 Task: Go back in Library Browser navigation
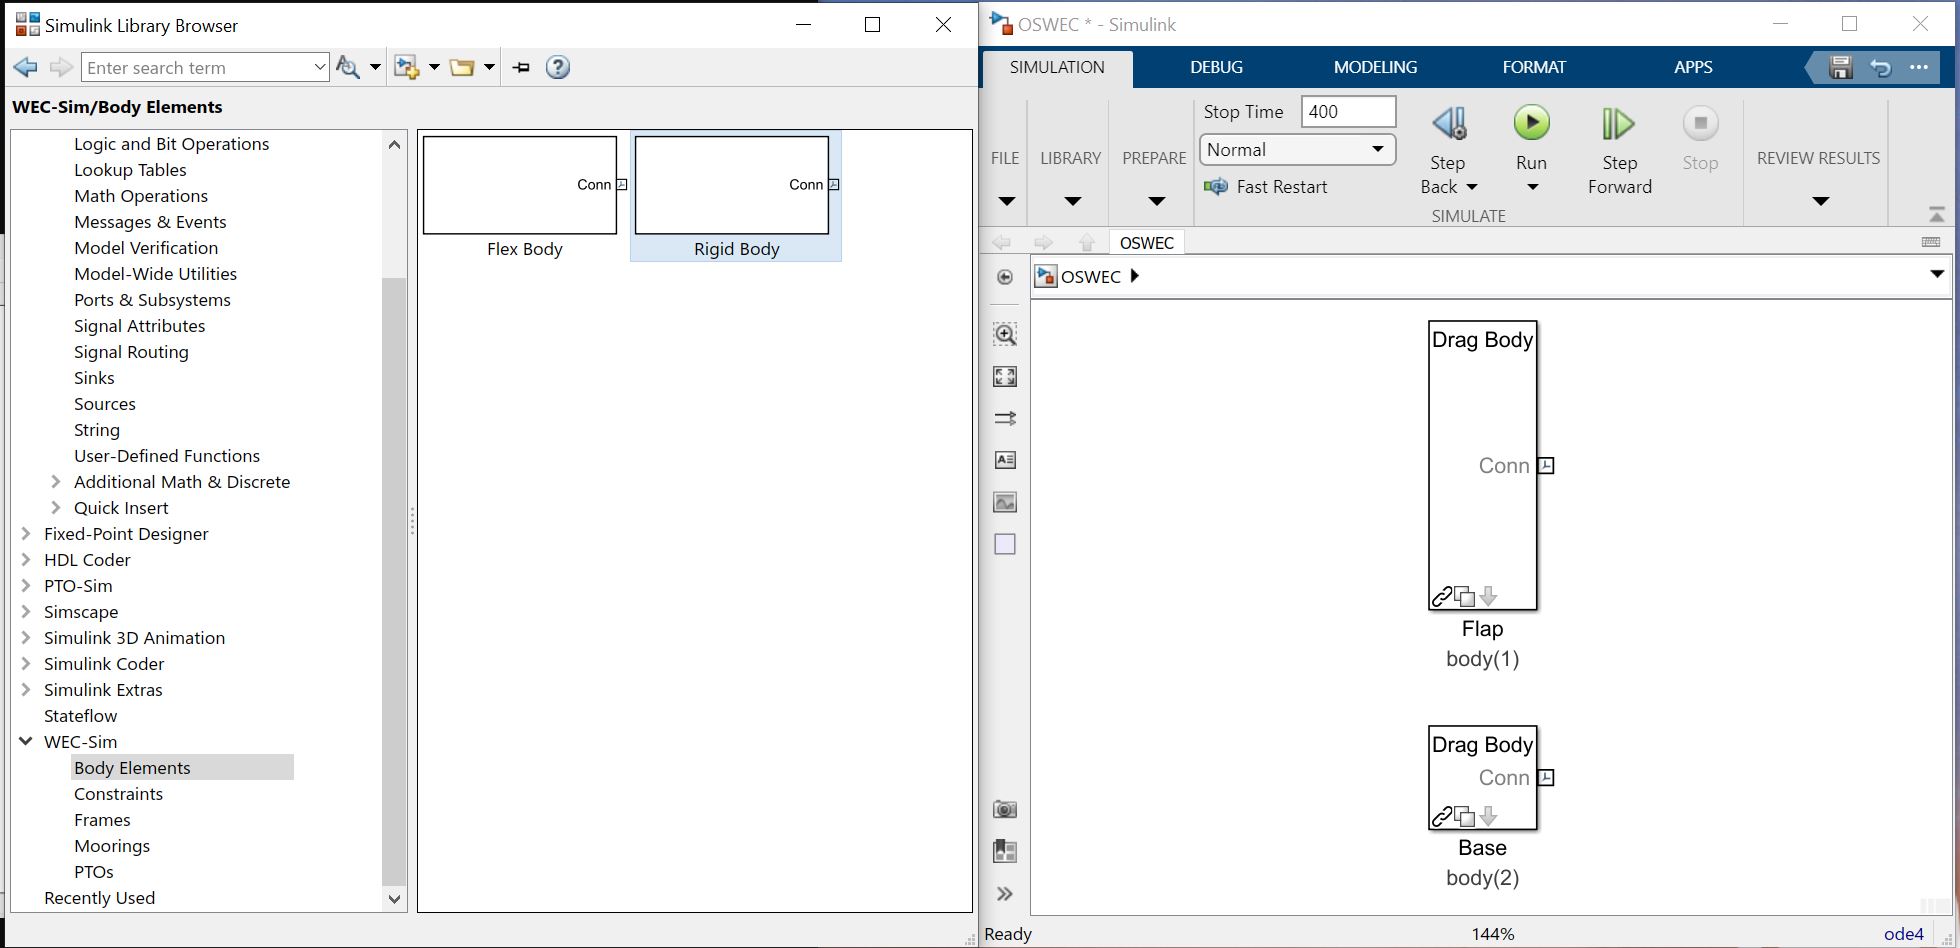pos(26,67)
